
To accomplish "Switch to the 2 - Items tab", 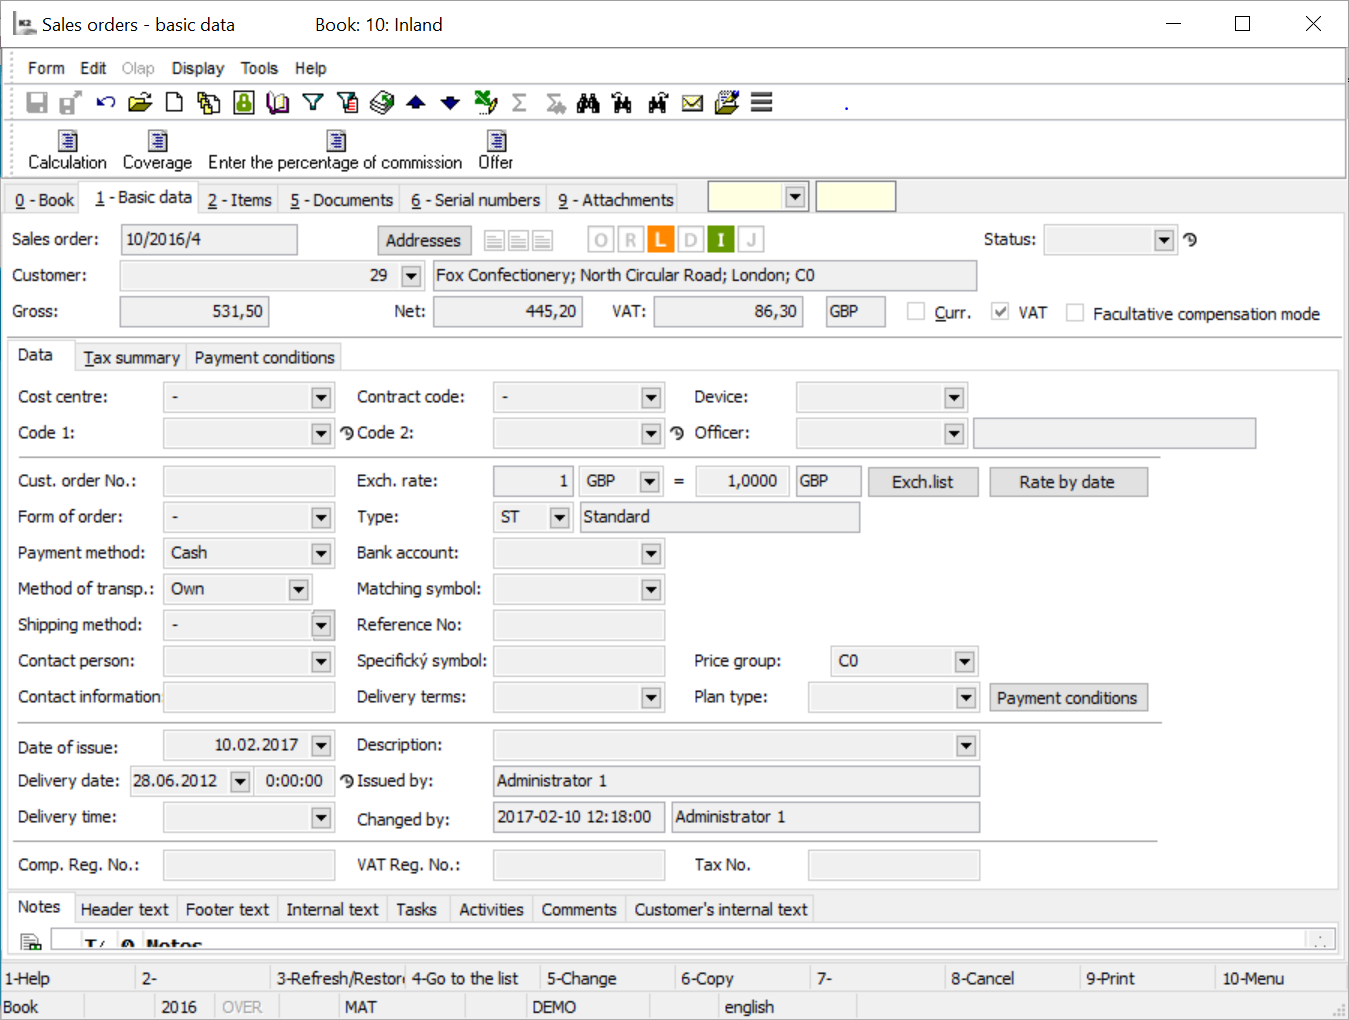I will tap(239, 200).
